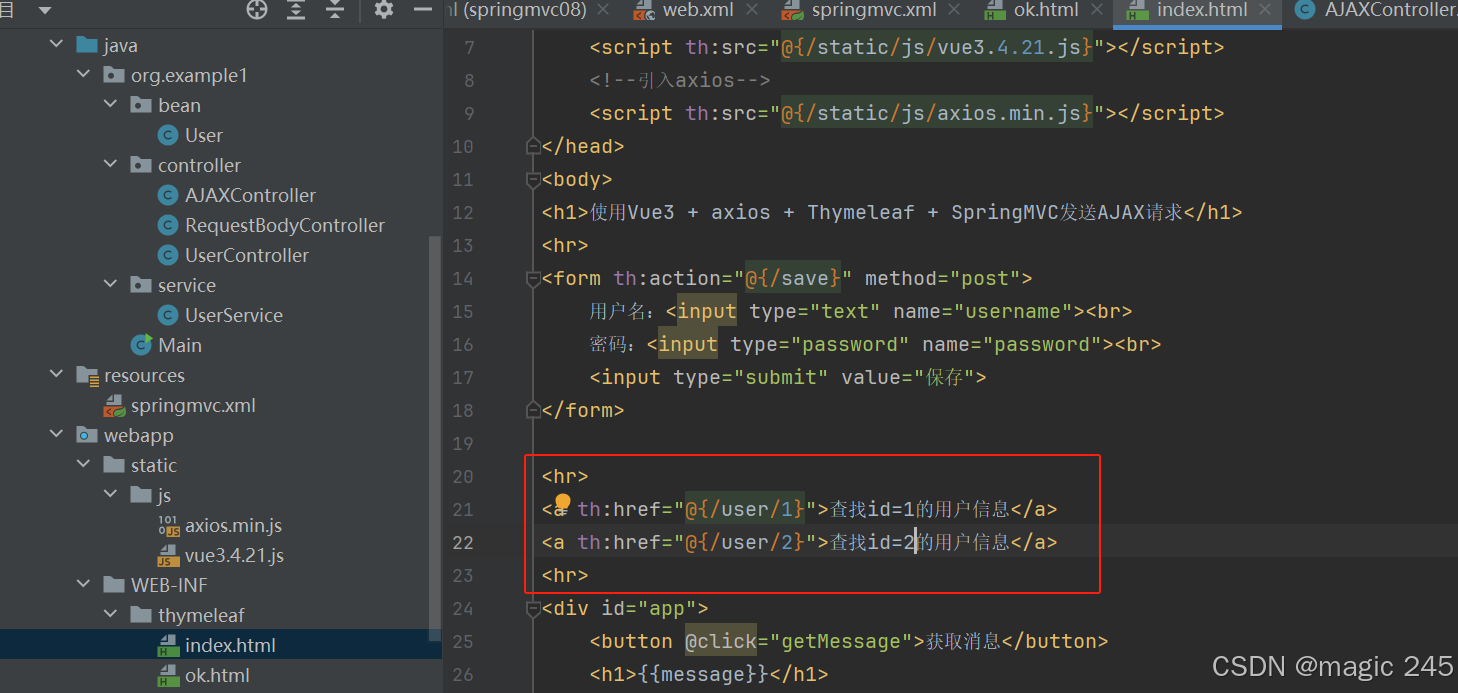The height and width of the screenshot is (693, 1458).
Task: Open RequestBodyController in the tree
Action: [285, 225]
